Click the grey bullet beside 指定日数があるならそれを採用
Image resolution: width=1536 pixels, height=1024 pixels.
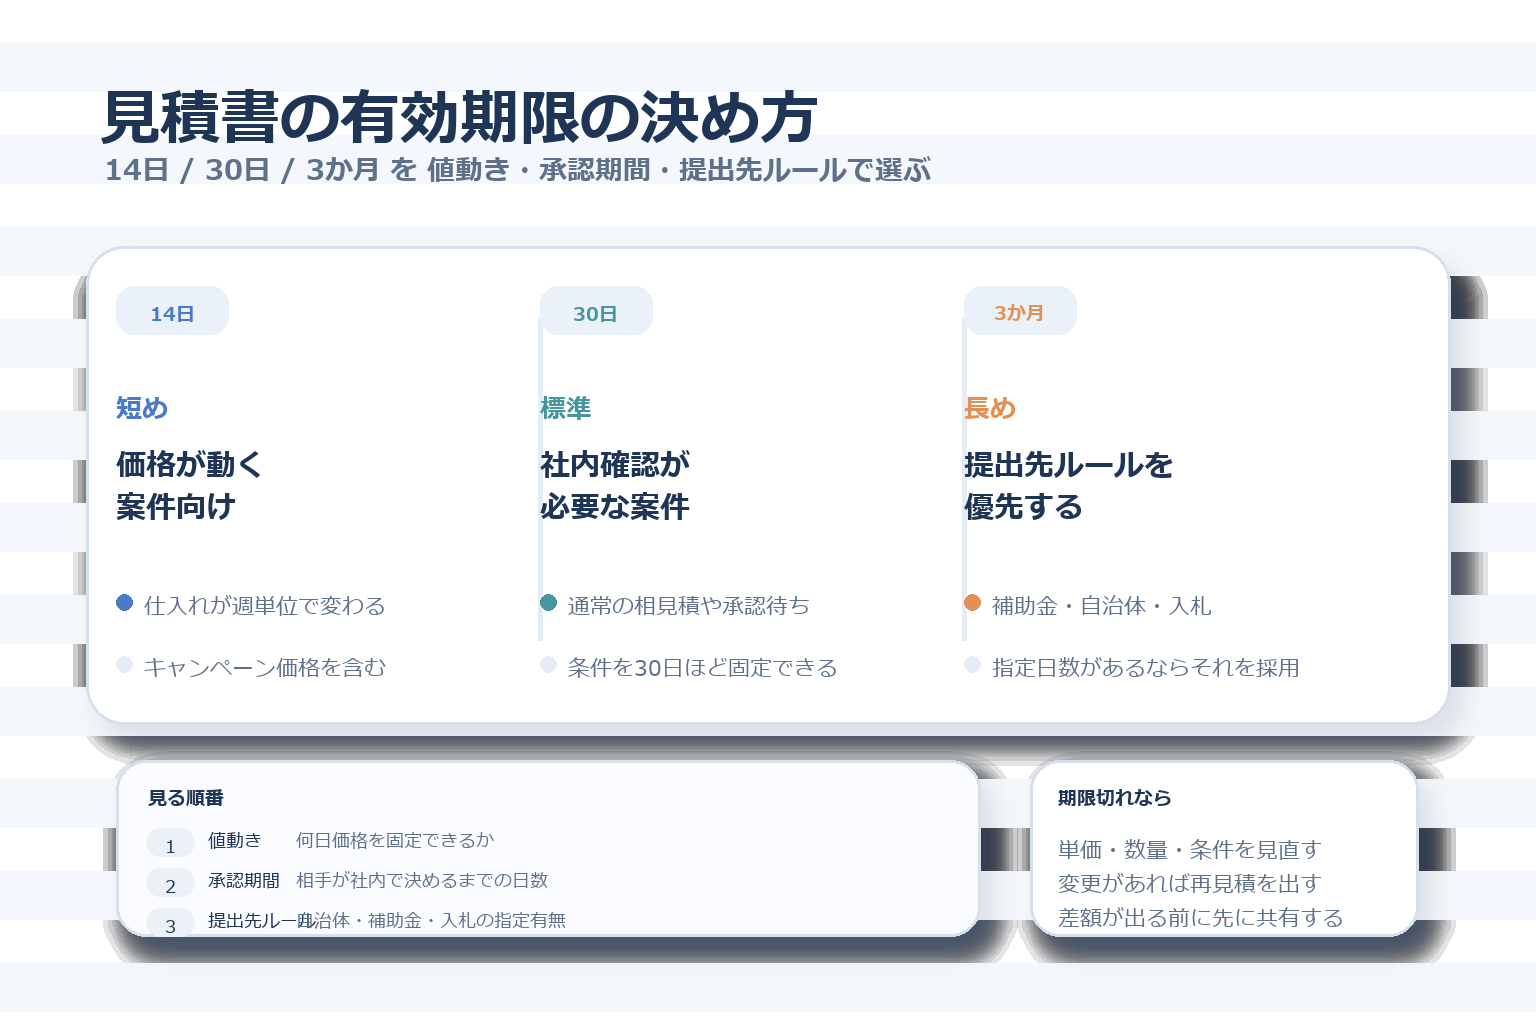click(x=972, y=665)
